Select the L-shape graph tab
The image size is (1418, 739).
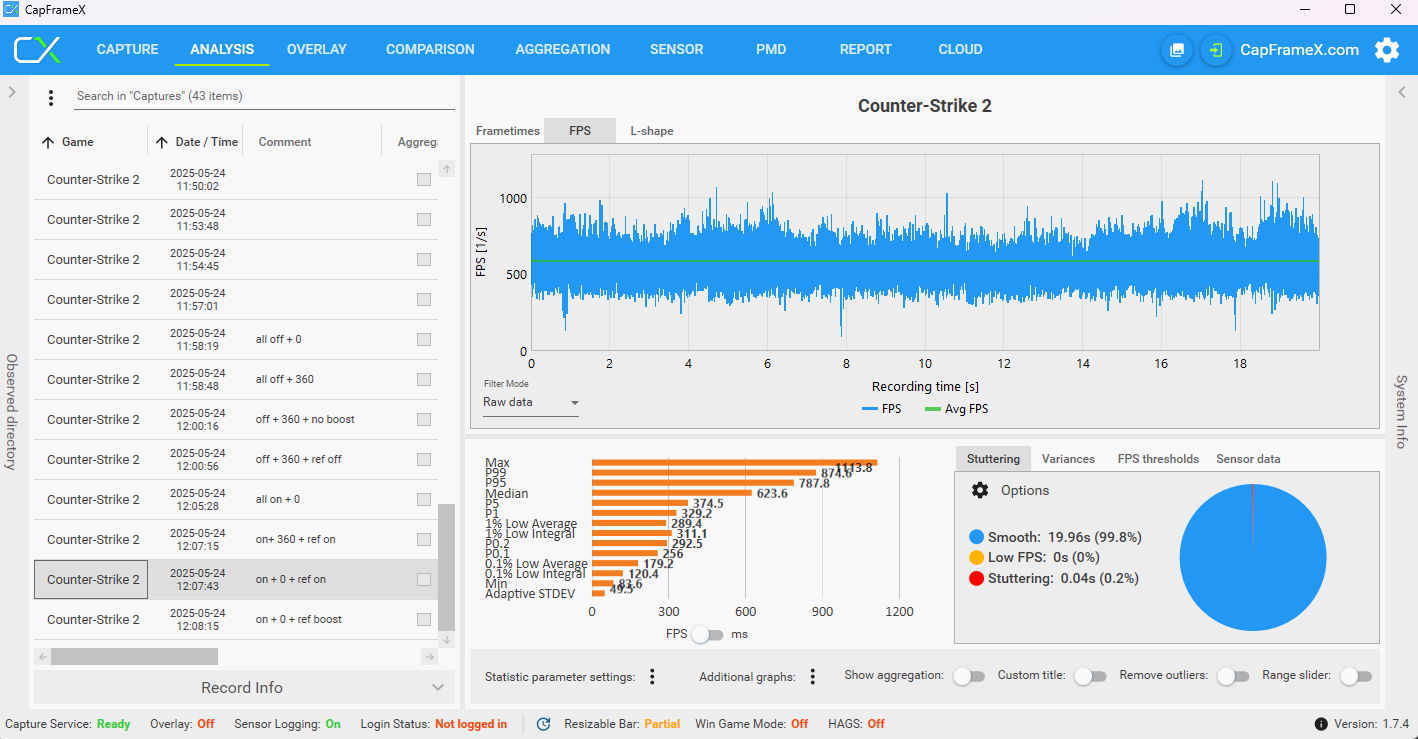tap(651, 131)
